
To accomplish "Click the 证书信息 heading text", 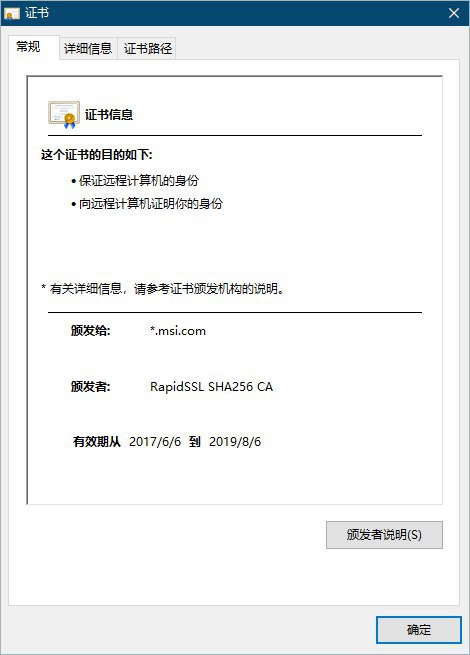I will click(x=109, y=114).
